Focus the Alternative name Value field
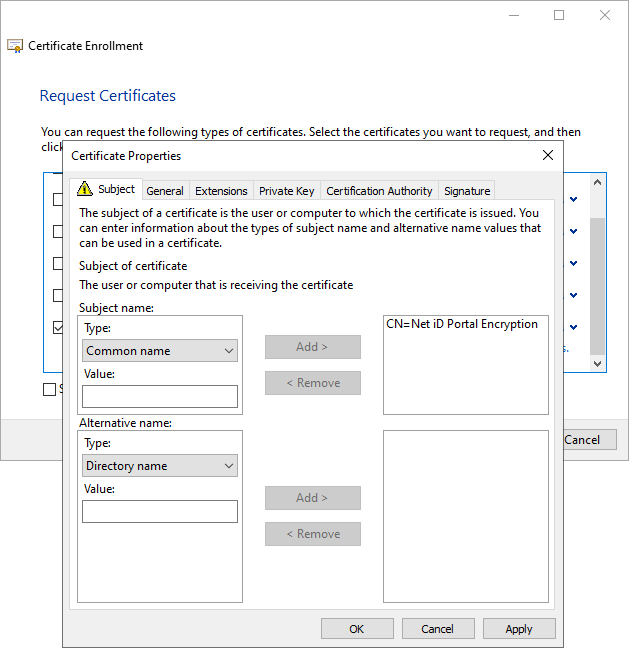This screenshot has width=629, height=648. coord(160,512)
